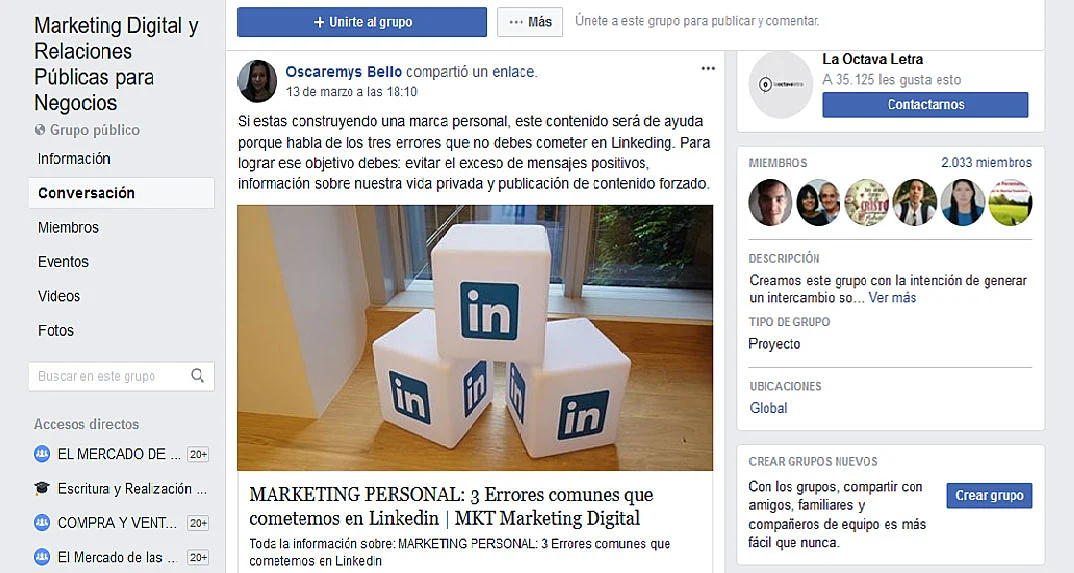Click the Crear grupo button
Screen dimensions: 1074x573
989,495
